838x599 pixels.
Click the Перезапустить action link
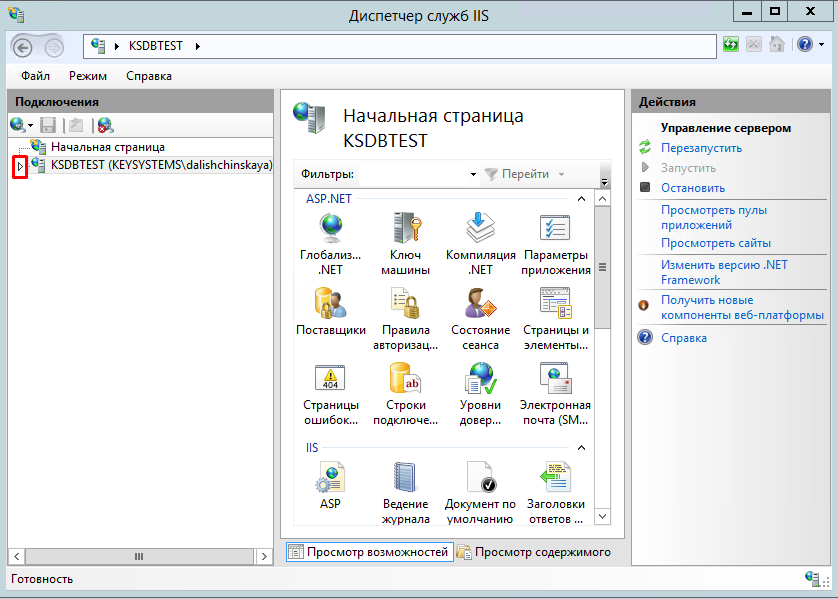click(x=701, y=148)
